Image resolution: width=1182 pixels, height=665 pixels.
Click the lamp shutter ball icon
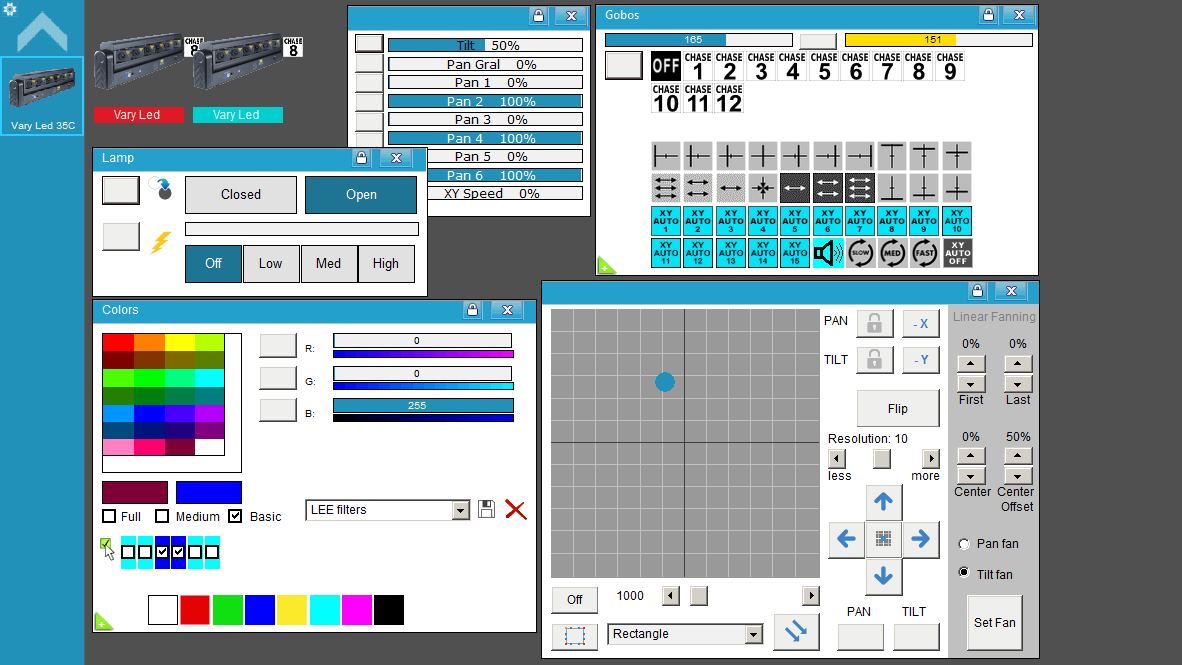tap(161, 188)
